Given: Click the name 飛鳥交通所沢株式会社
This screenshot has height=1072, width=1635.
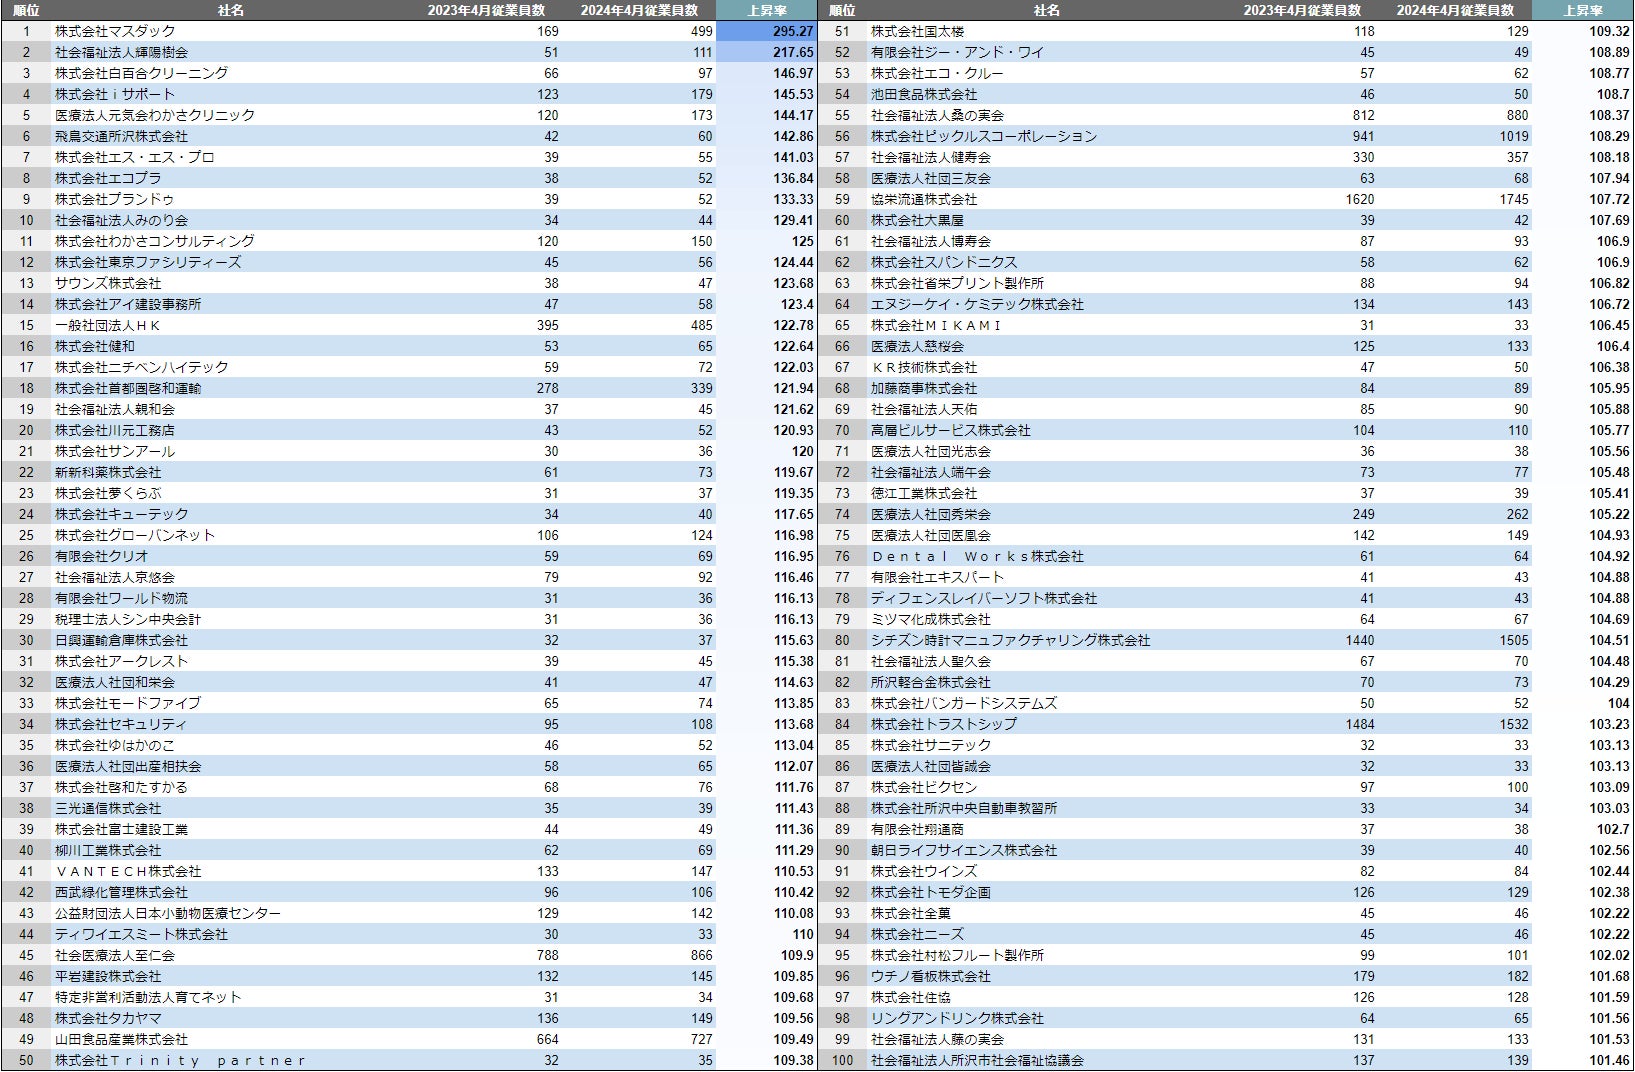Looking at the screenshot, I should [x=121, y=136].
